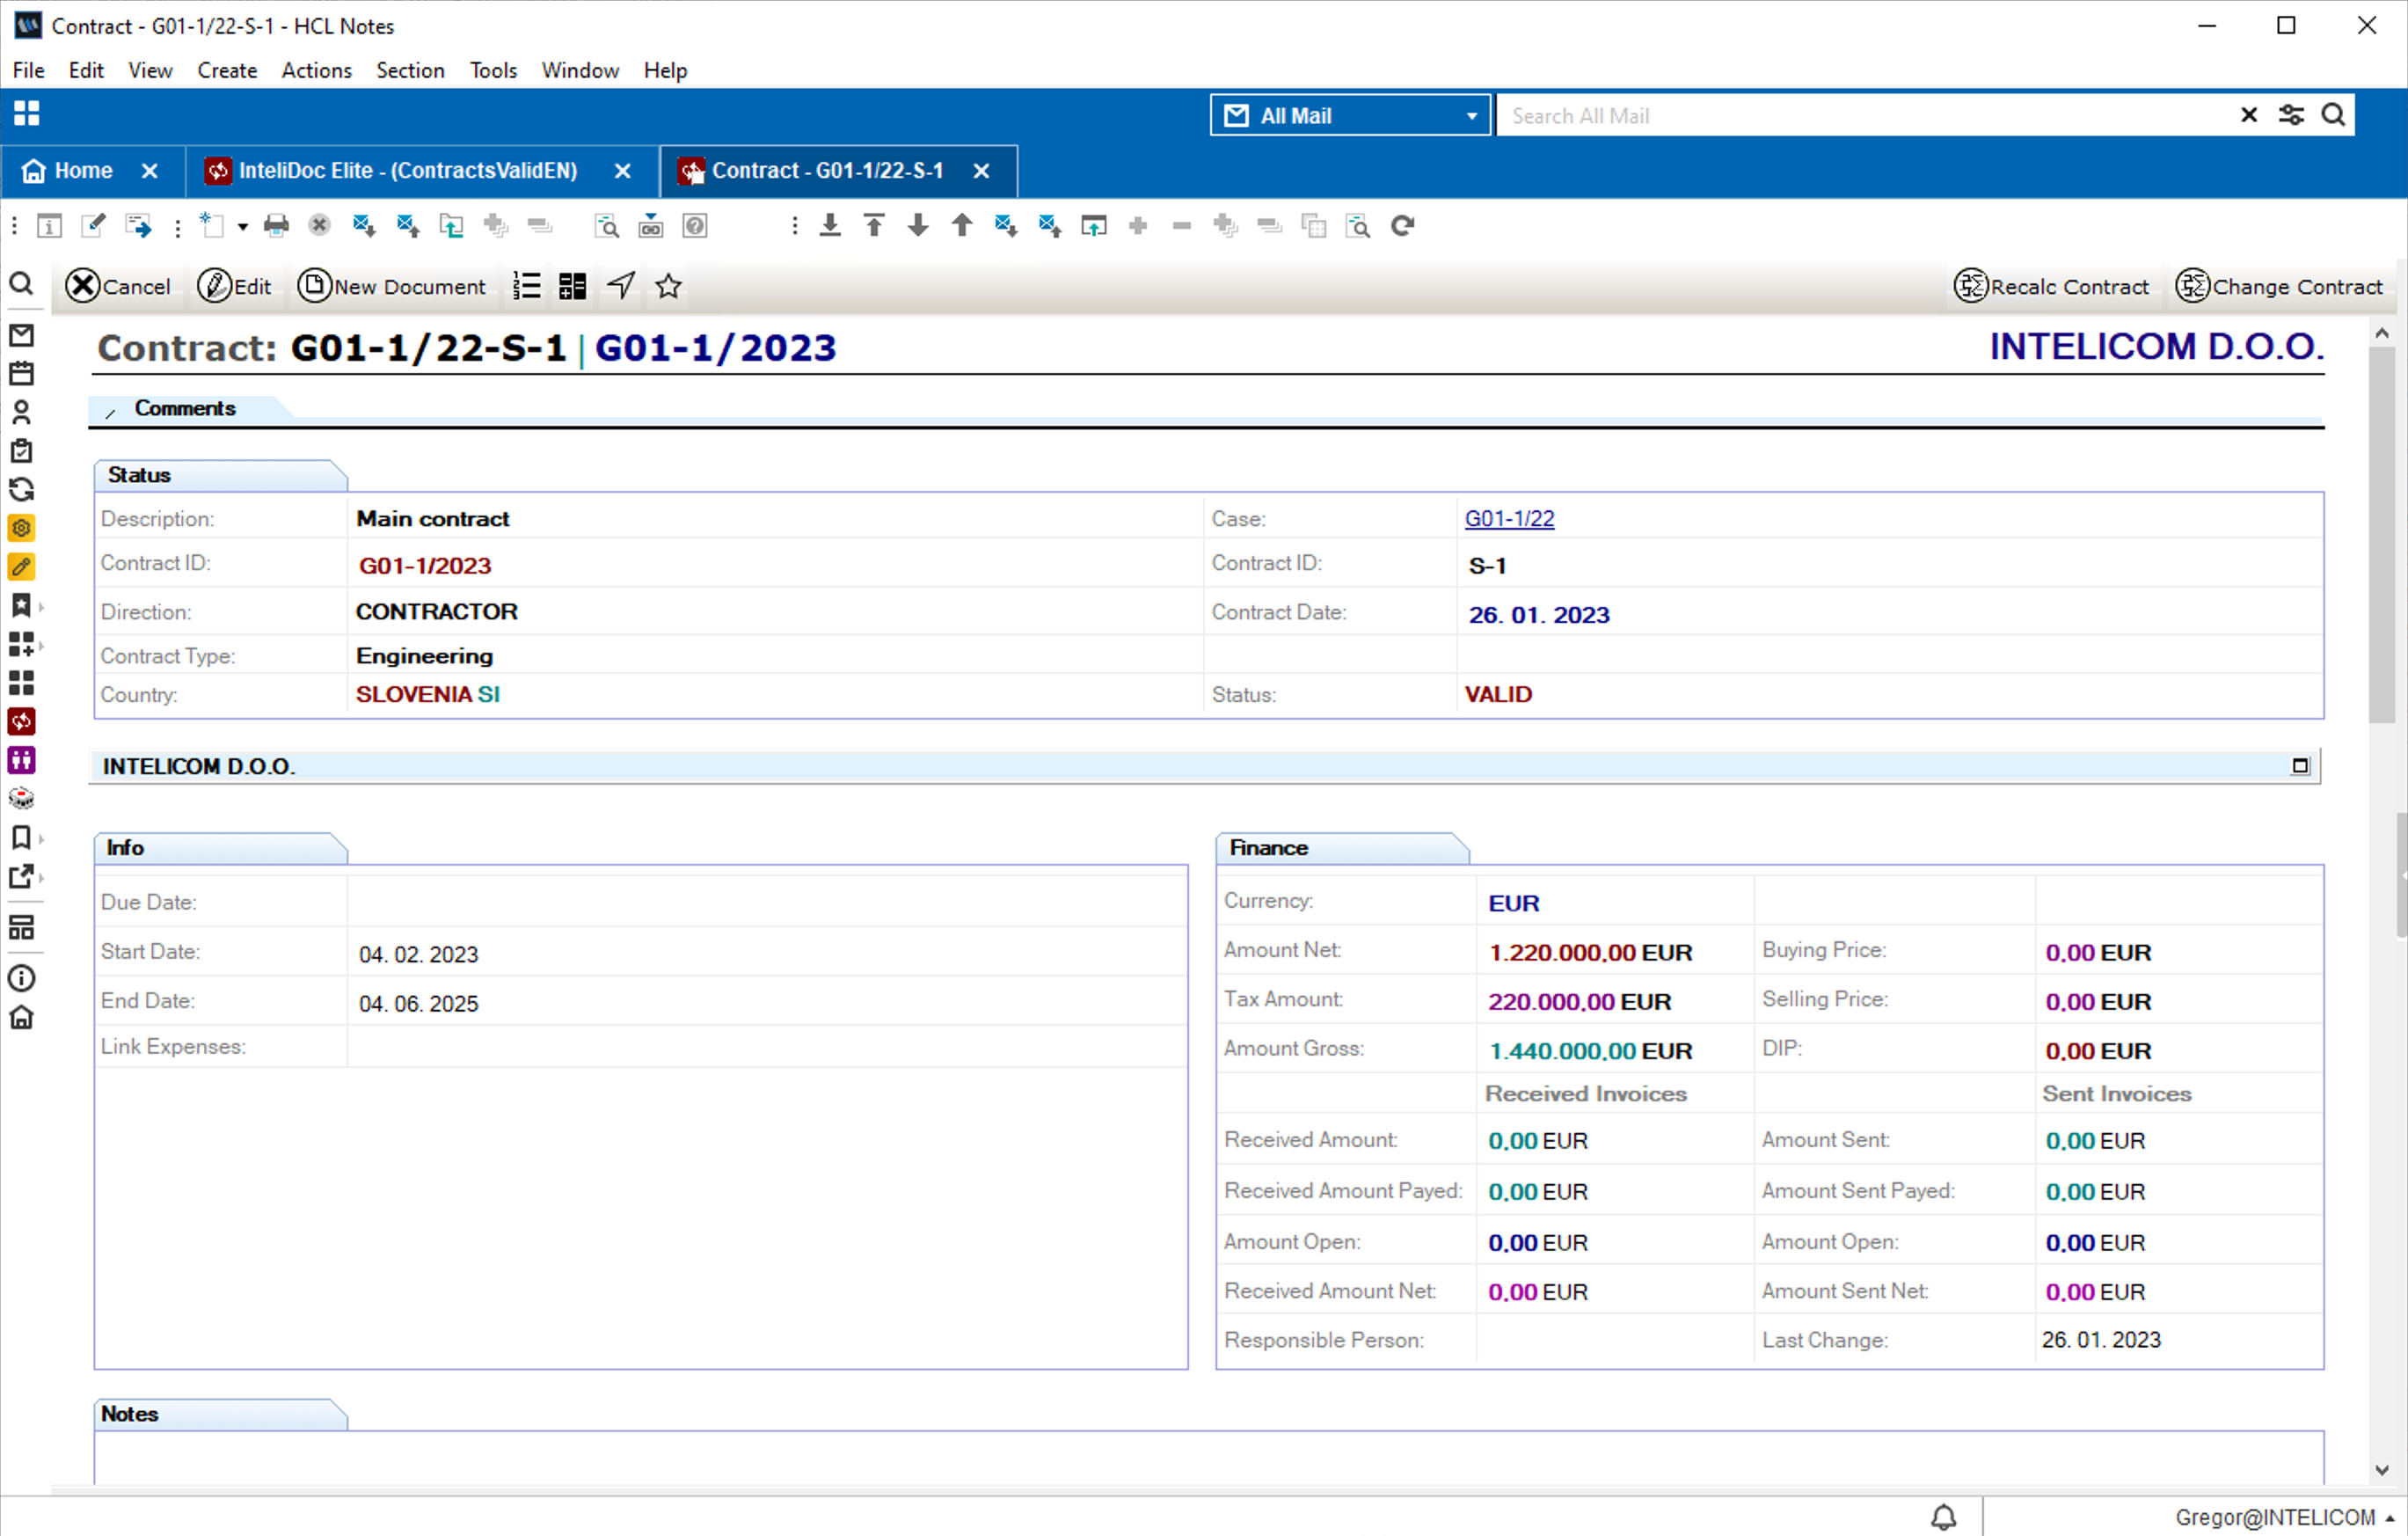
Task: Click the search magnifier button in search bar
Action: 2333,115
